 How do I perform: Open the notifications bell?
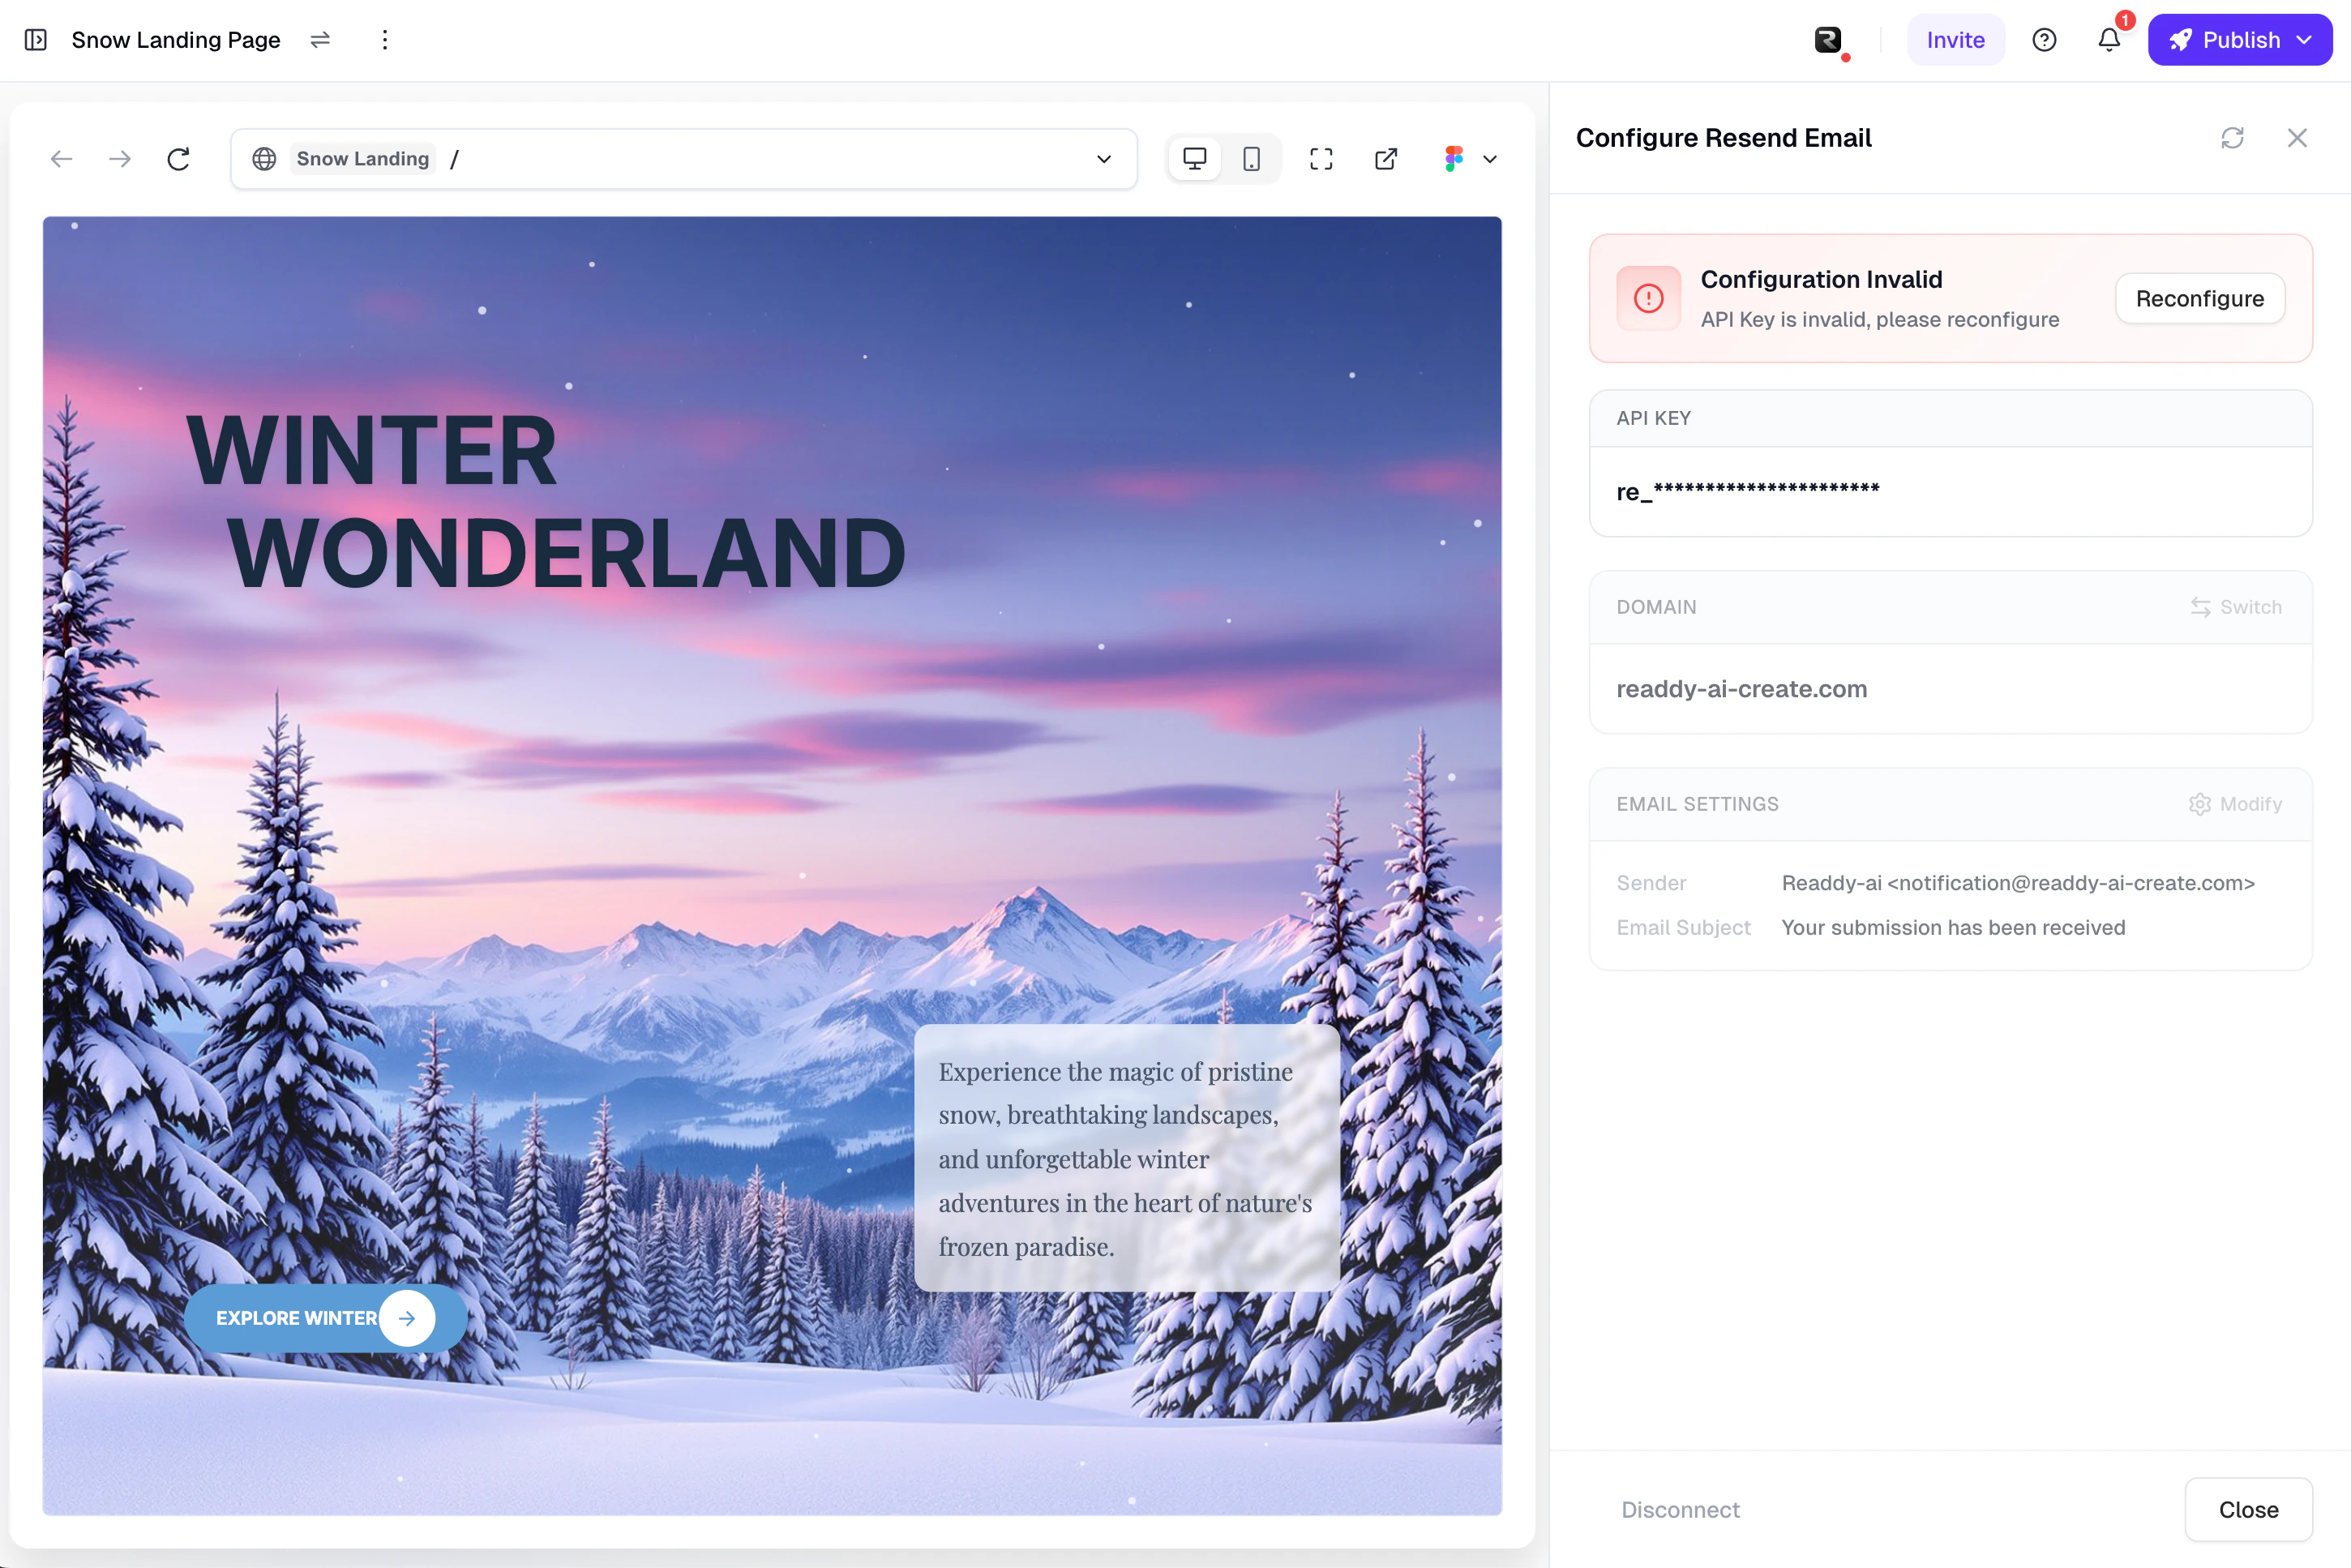pyautogui.click(x=2109, y=40)
